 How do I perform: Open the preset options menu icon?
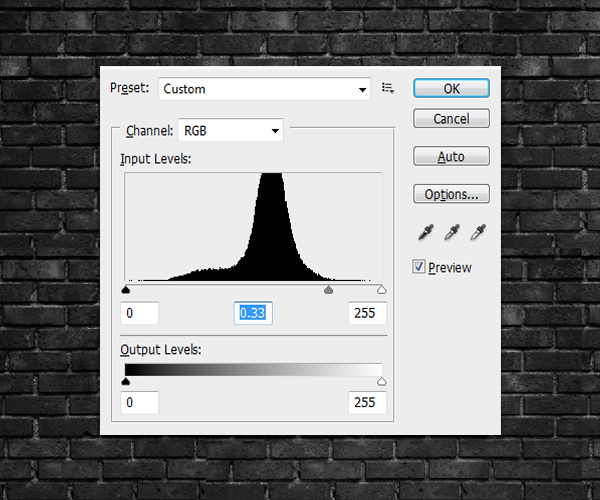coord(388,89)
